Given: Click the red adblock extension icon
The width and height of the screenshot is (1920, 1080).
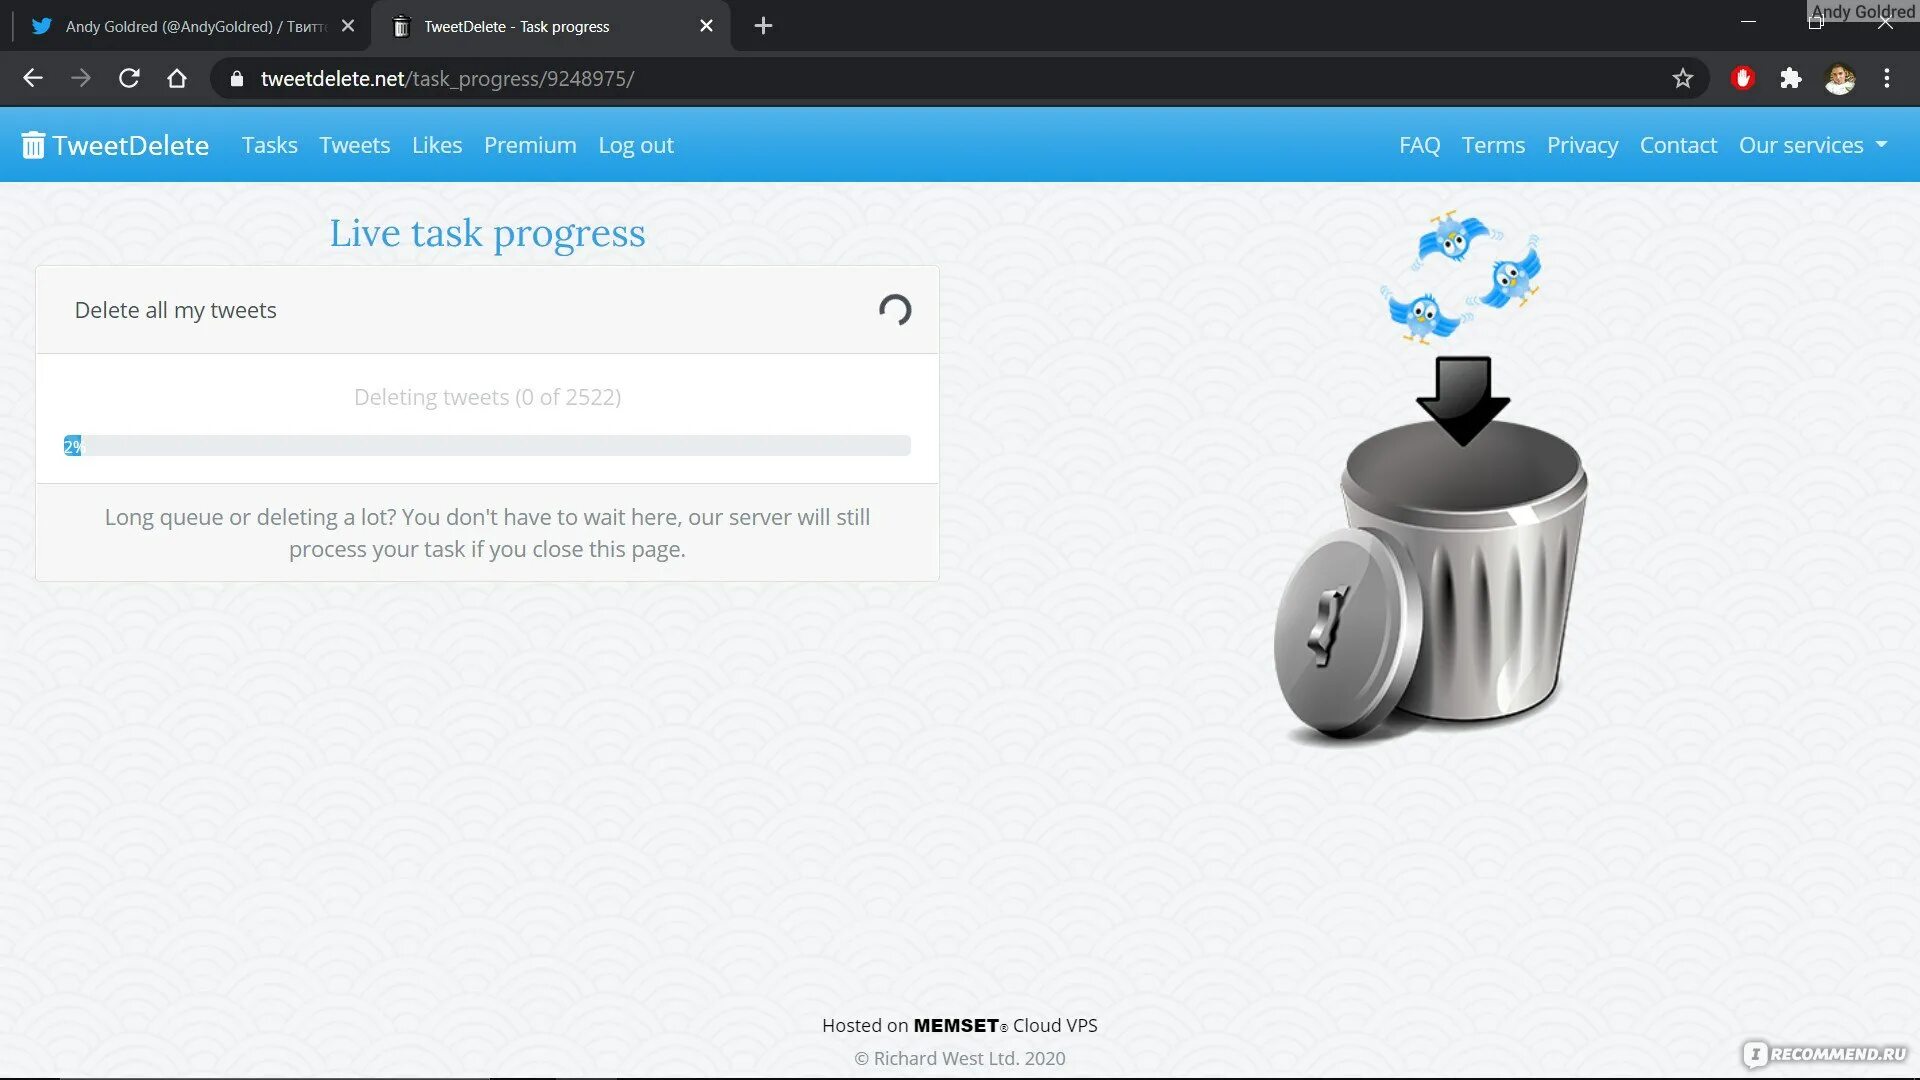Looking at the screenshot, I should click(1743, 78).
